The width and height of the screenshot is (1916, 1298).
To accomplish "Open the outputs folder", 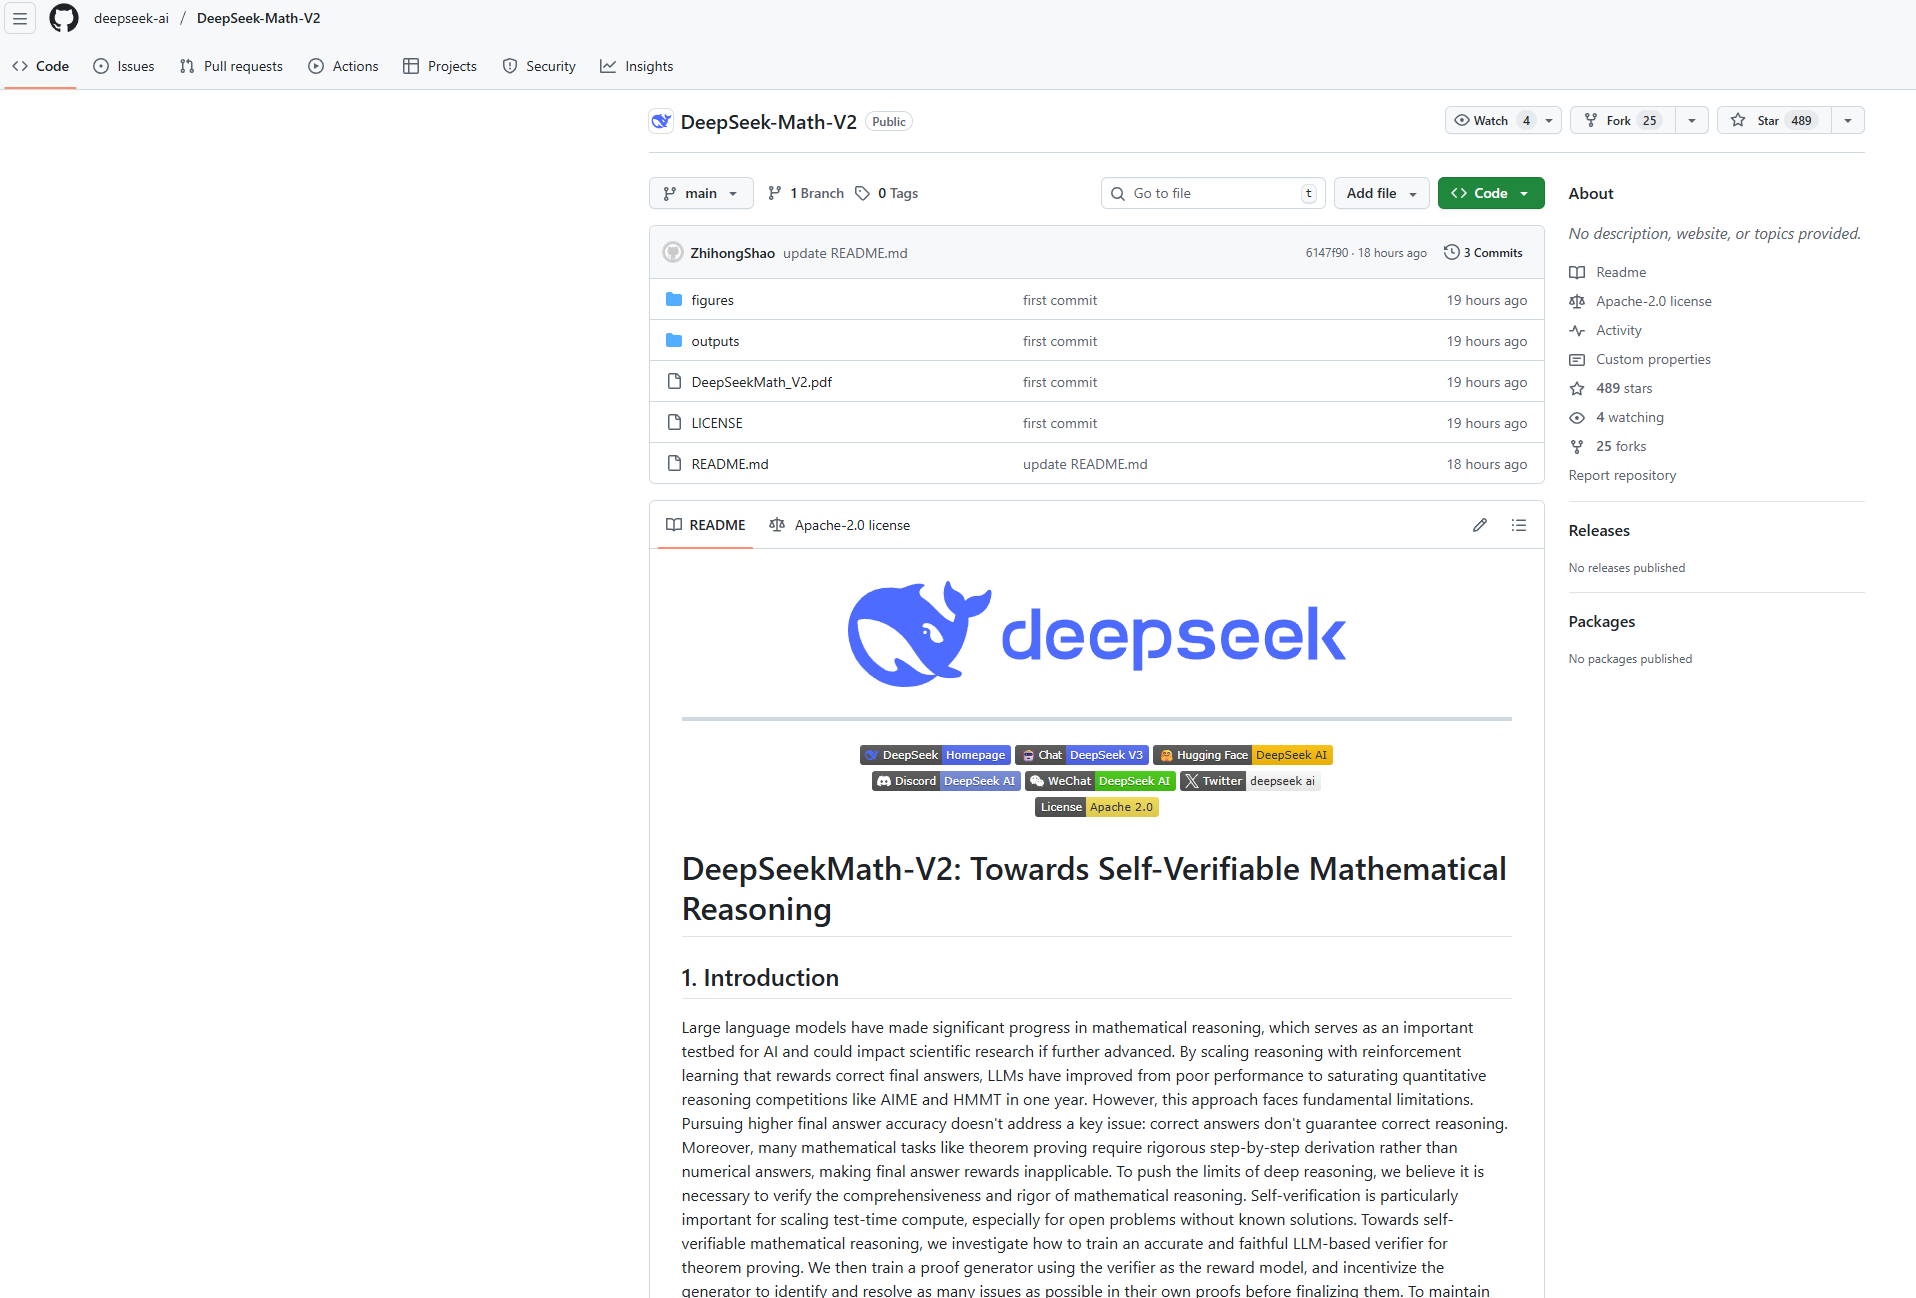I will (715, 341).
